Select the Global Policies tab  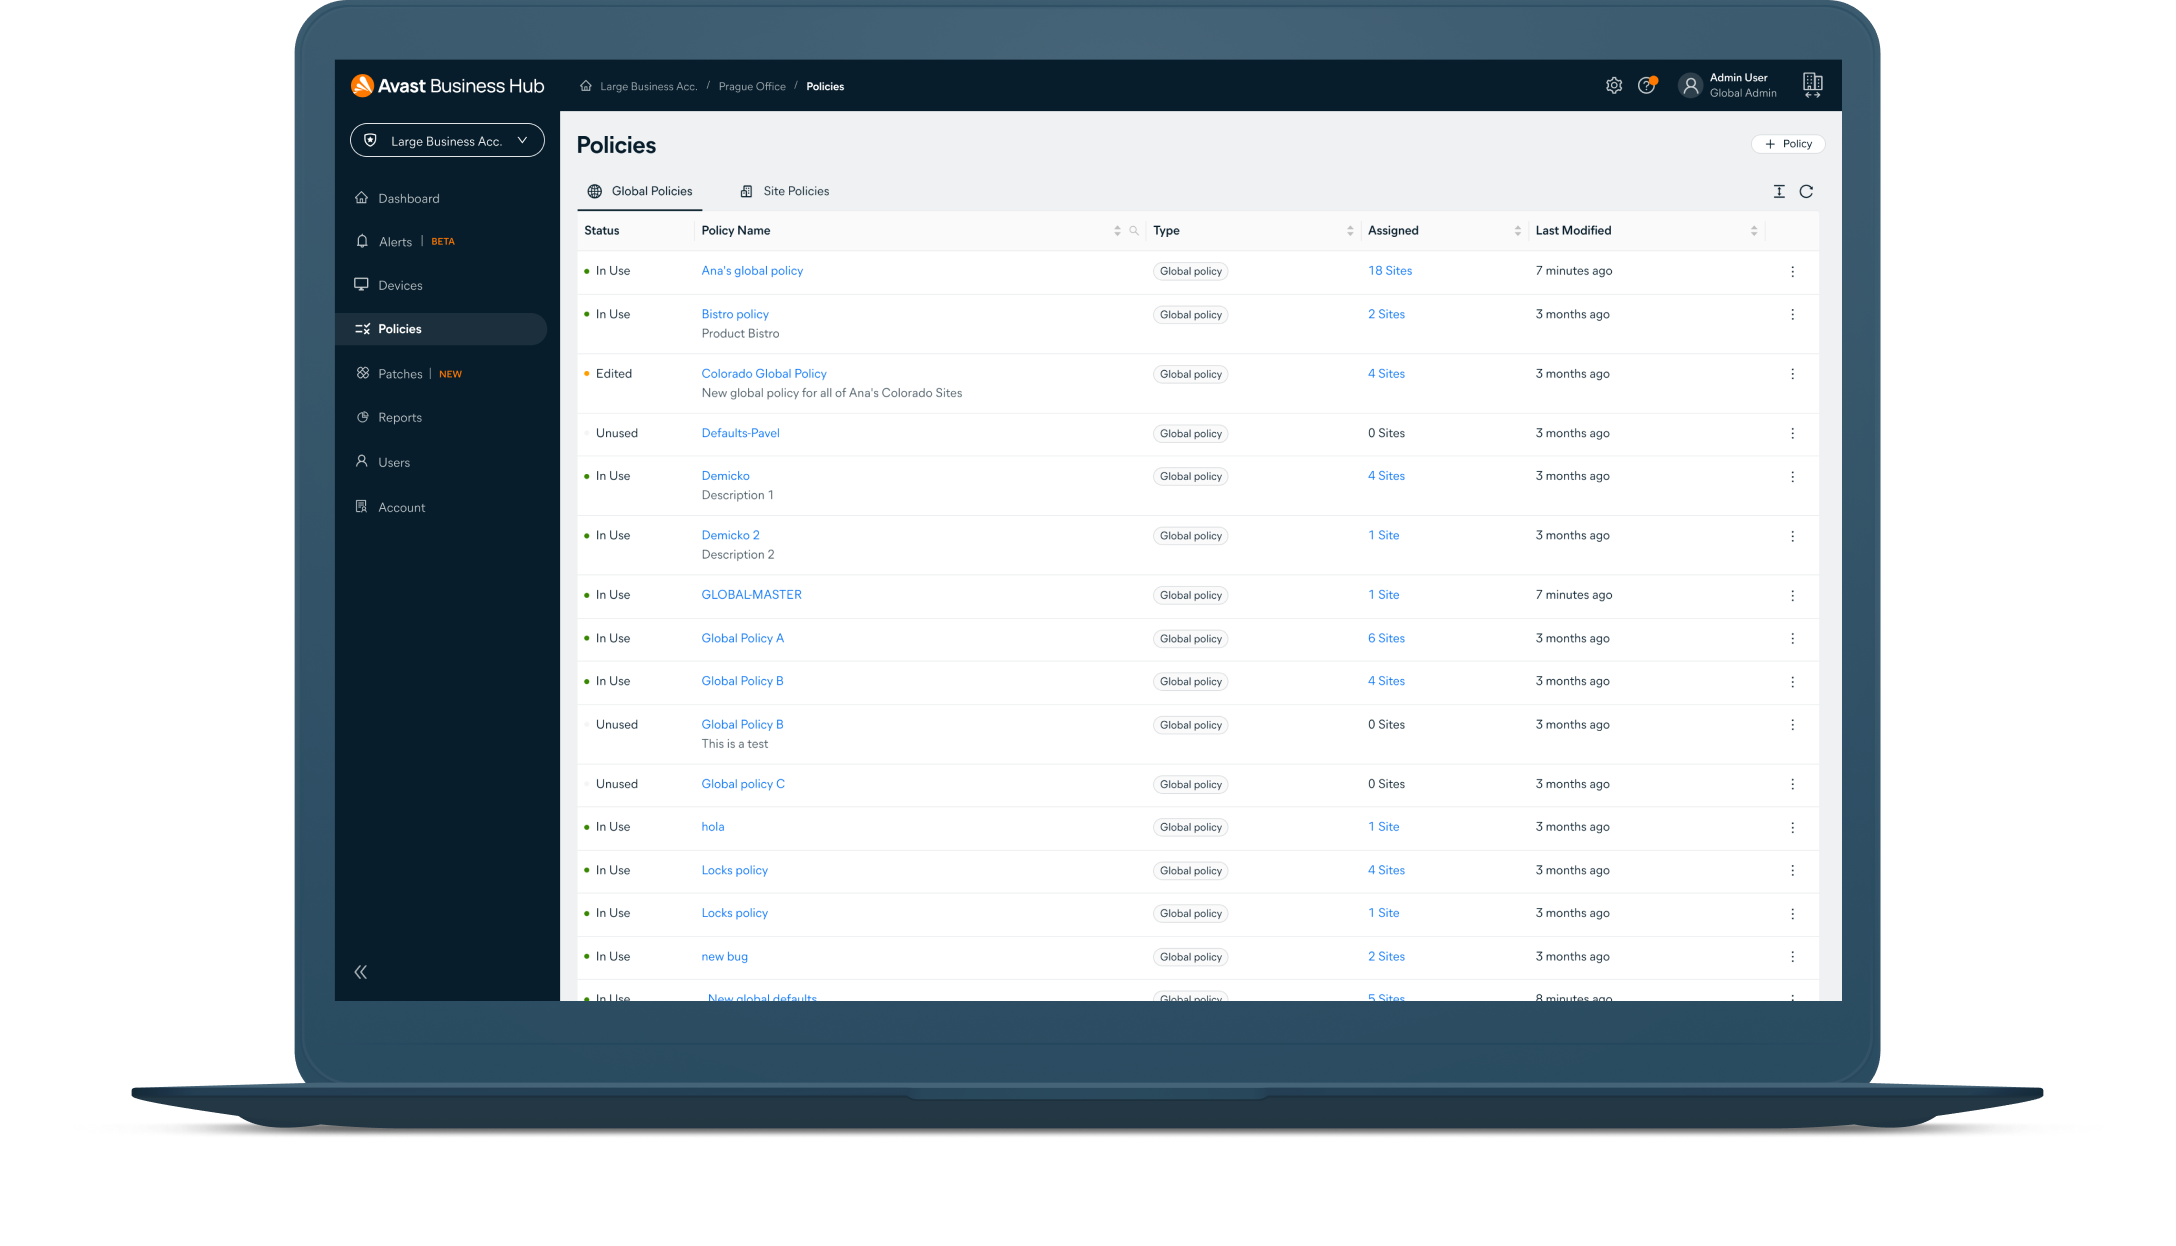(x=640, y=191)
